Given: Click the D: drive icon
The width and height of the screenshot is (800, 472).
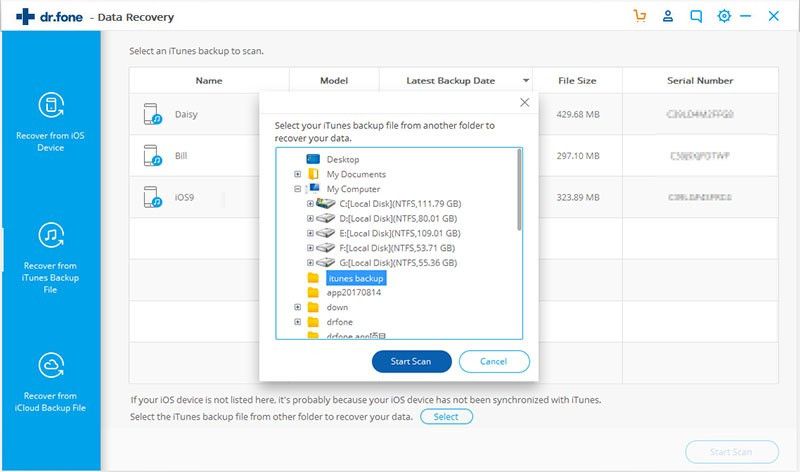Looking at the screenshot, I should click(326, 218).
